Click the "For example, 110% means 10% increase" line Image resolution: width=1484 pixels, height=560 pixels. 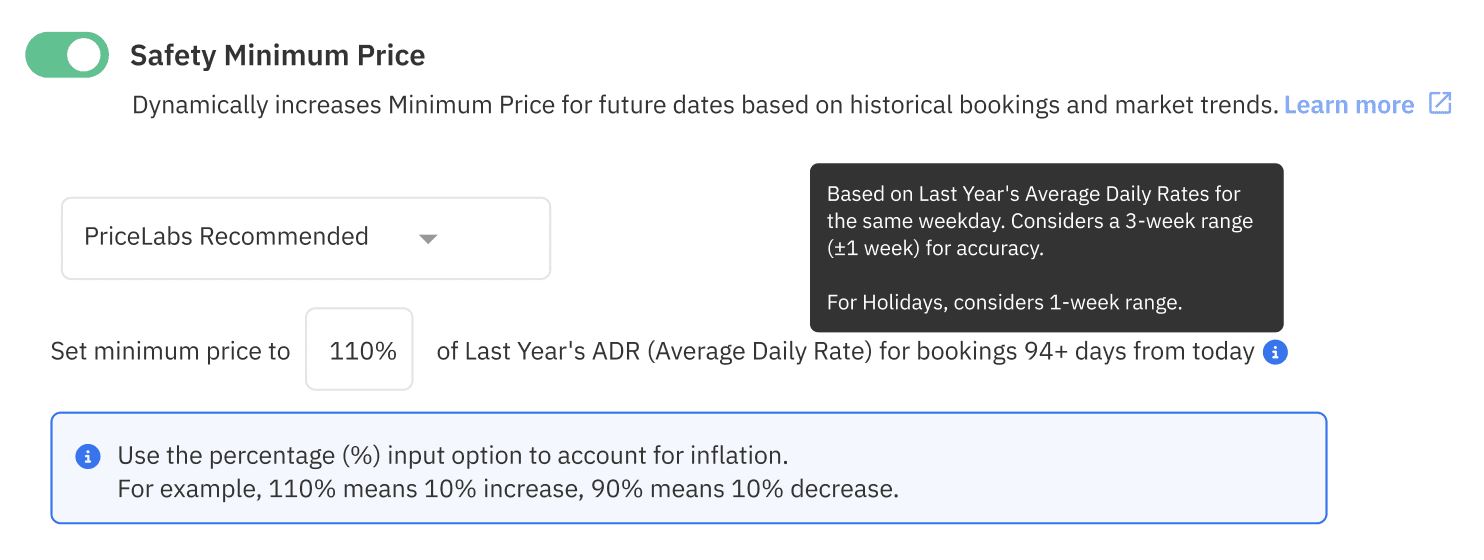pyautogui.click(x=507, y=490)
